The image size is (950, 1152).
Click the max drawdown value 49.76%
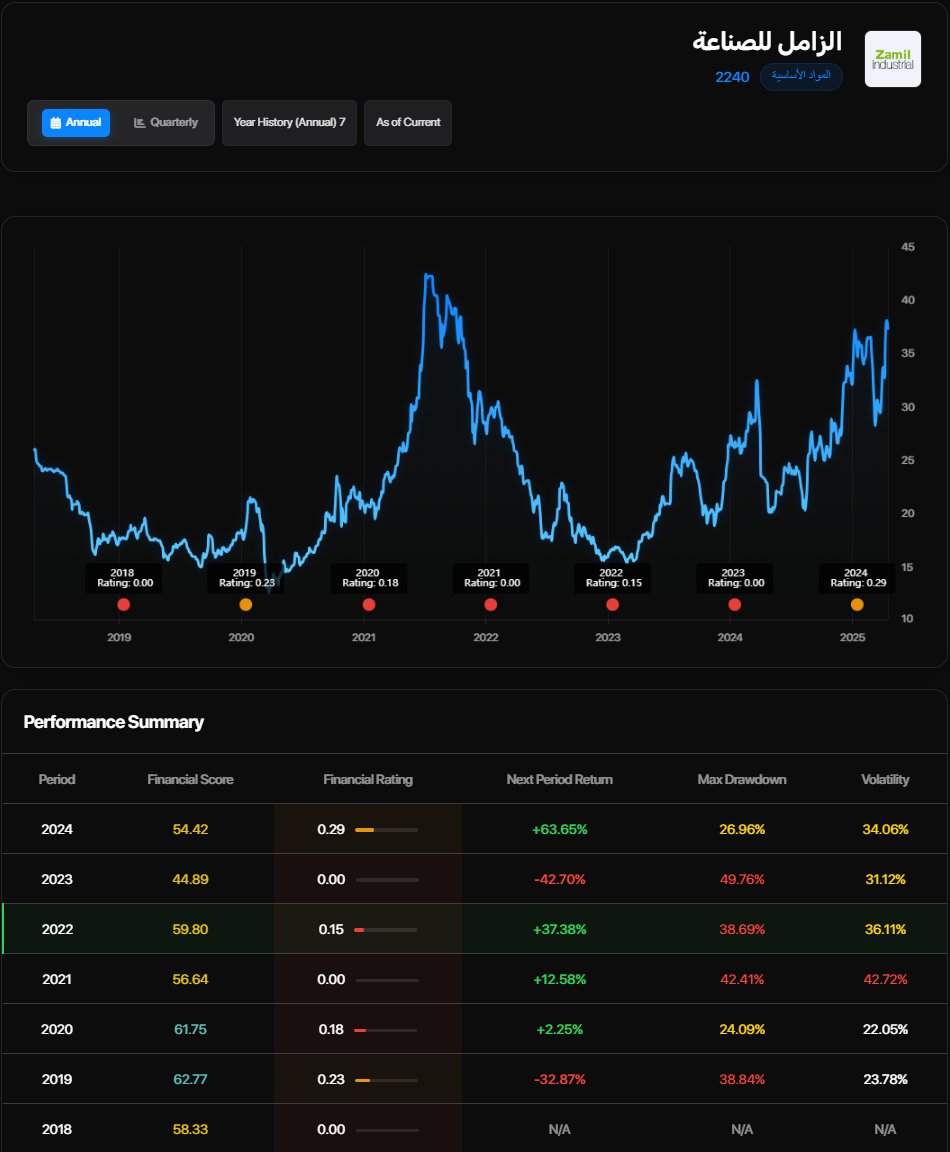click(x=742, y=879)
